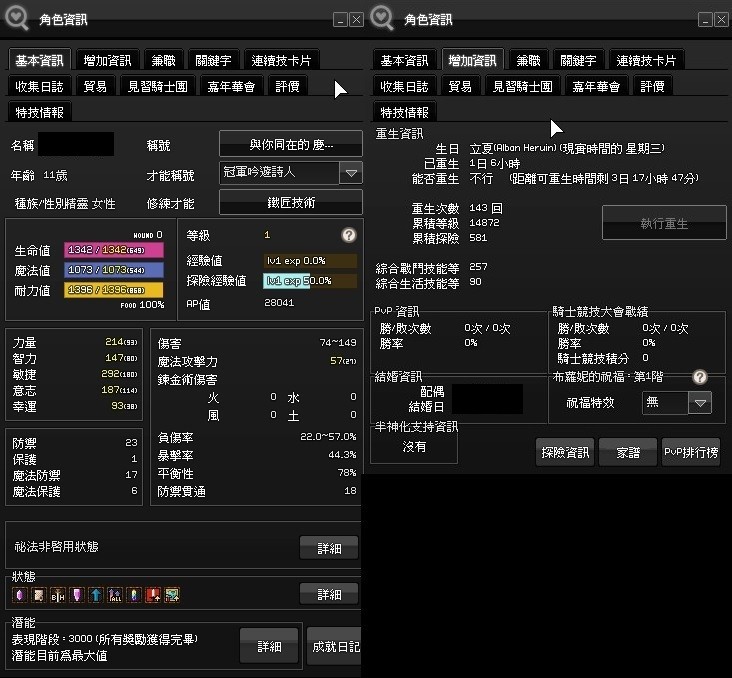This screenshot has width=732, height=678.
Task: Click the 鐵匠技術 training talent button
Action: click(291, 202)
